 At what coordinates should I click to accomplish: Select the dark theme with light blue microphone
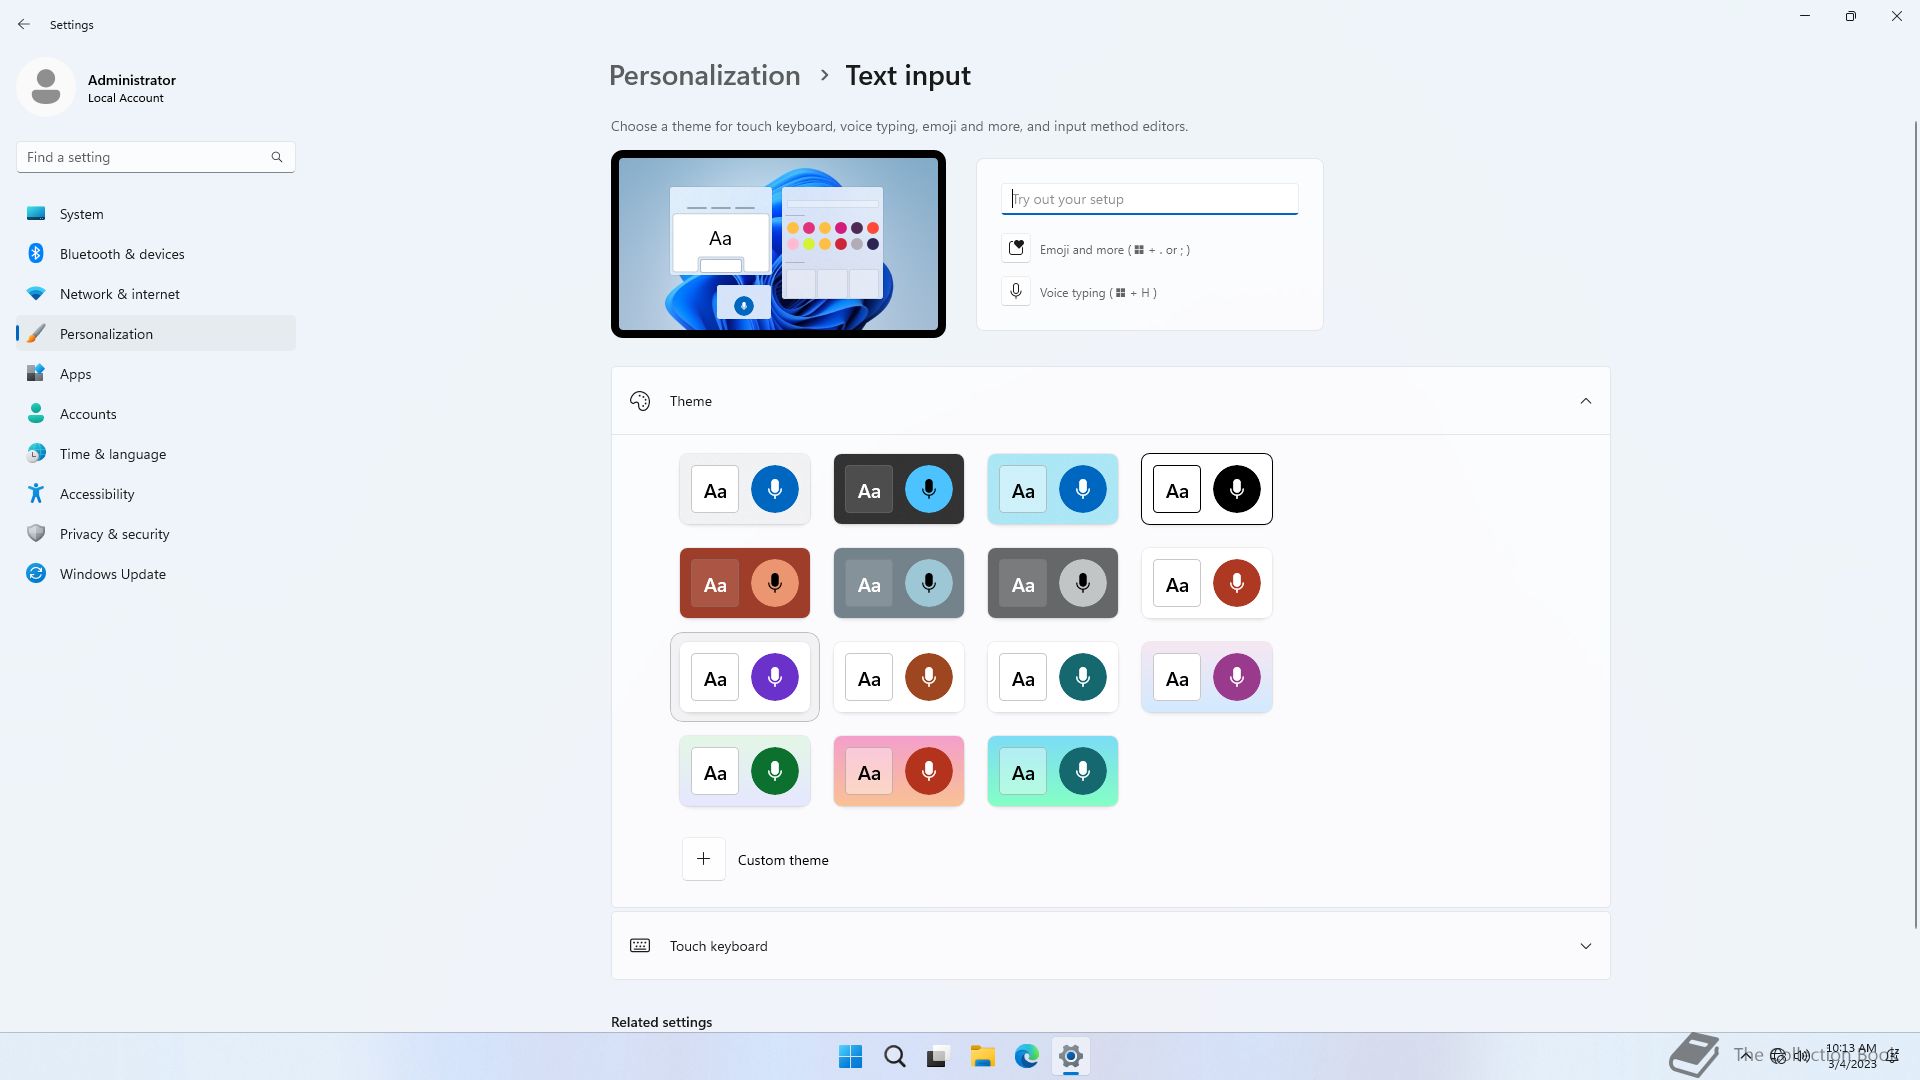898,489
